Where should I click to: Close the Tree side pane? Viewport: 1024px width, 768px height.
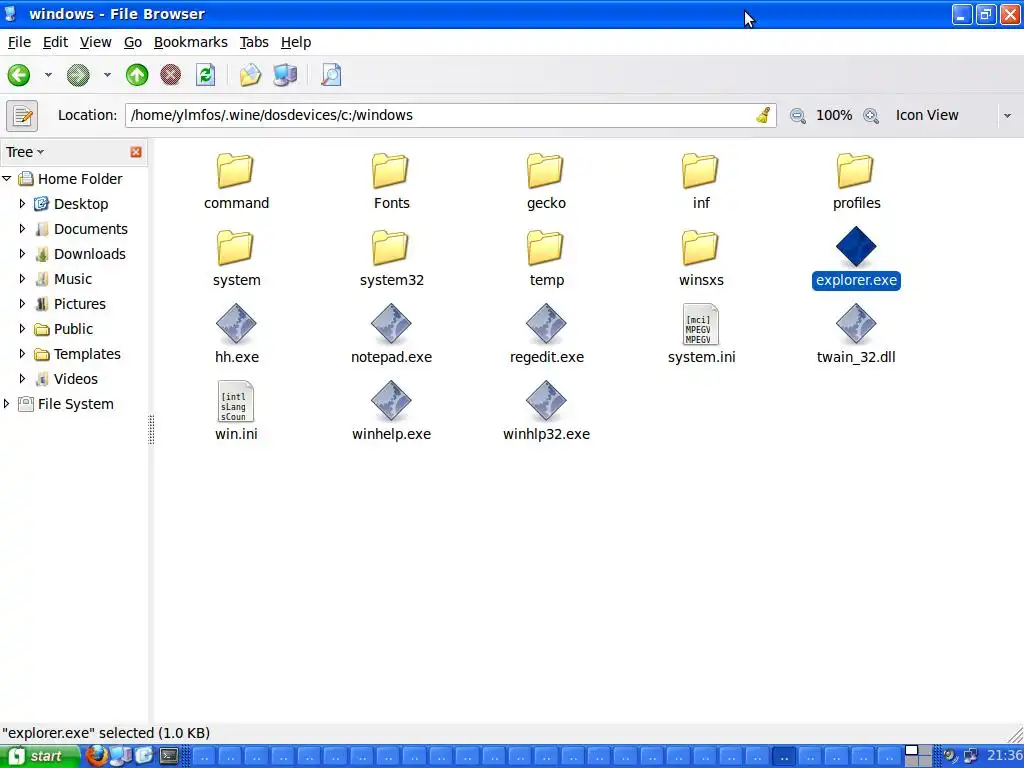tap(136, 152)
